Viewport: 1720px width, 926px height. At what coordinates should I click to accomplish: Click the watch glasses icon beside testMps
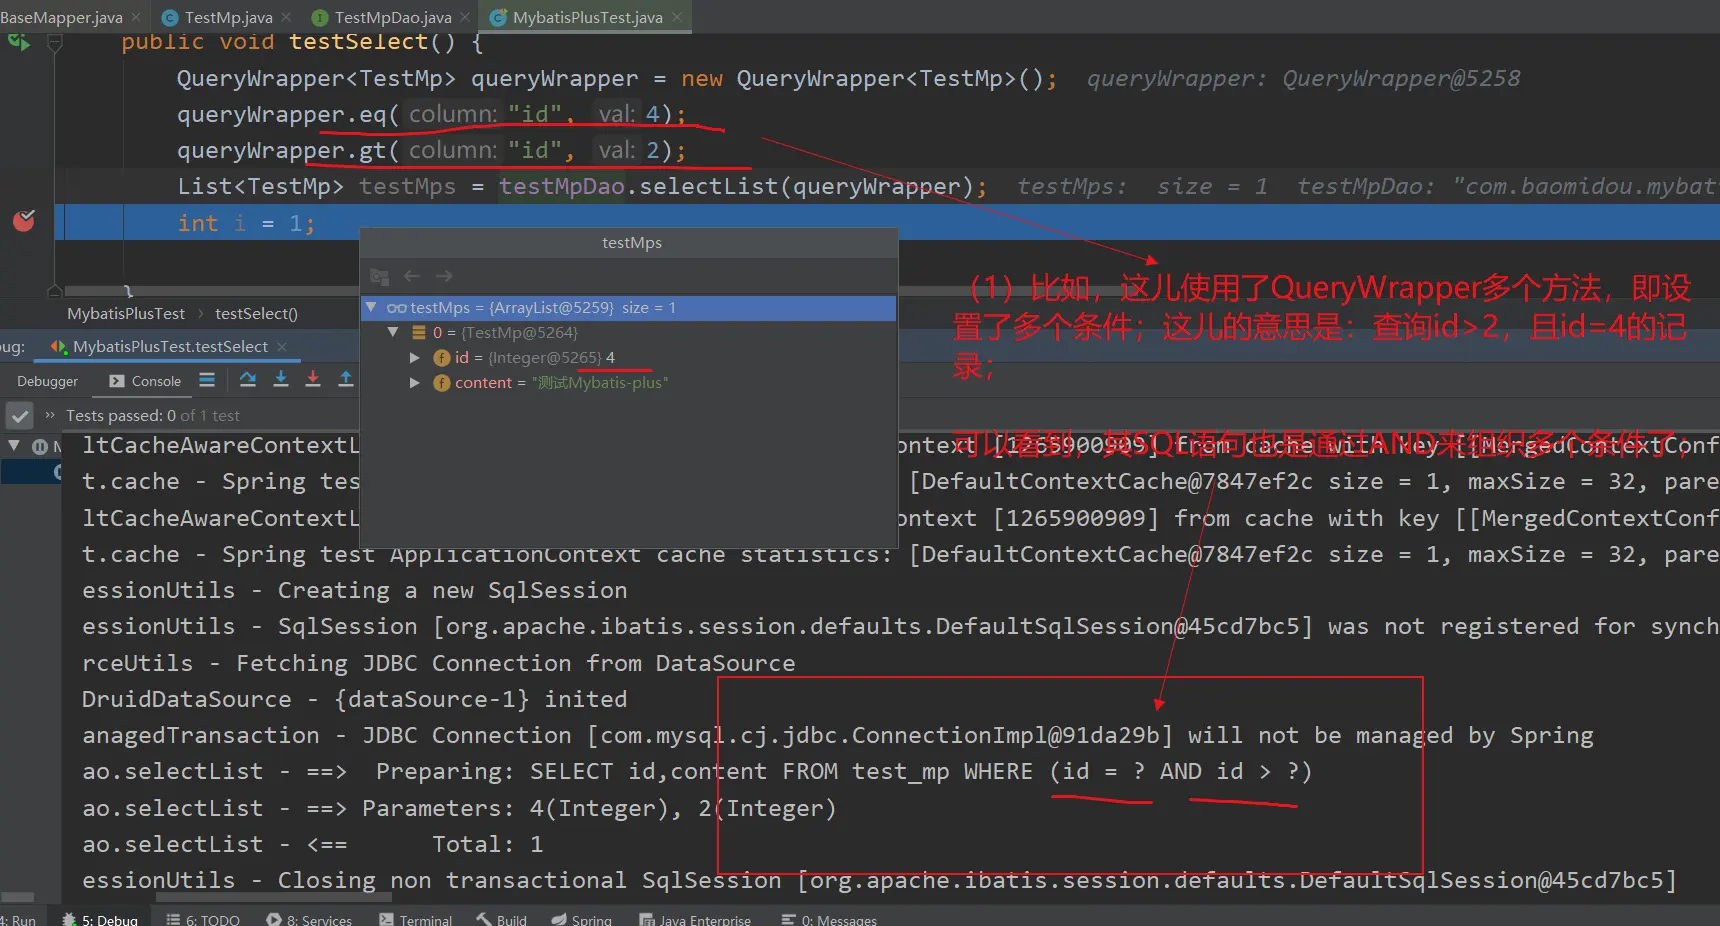pos(397,308)
